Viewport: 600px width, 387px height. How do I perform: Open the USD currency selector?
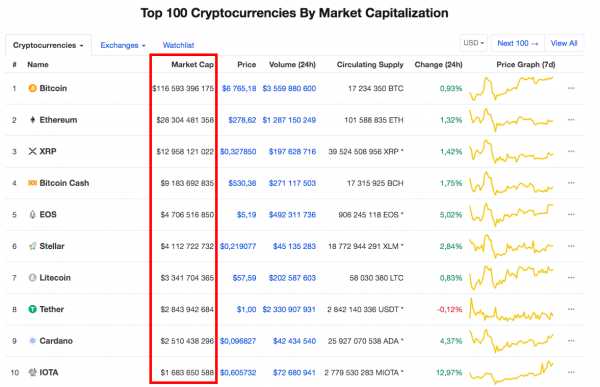tap(474, 43)
